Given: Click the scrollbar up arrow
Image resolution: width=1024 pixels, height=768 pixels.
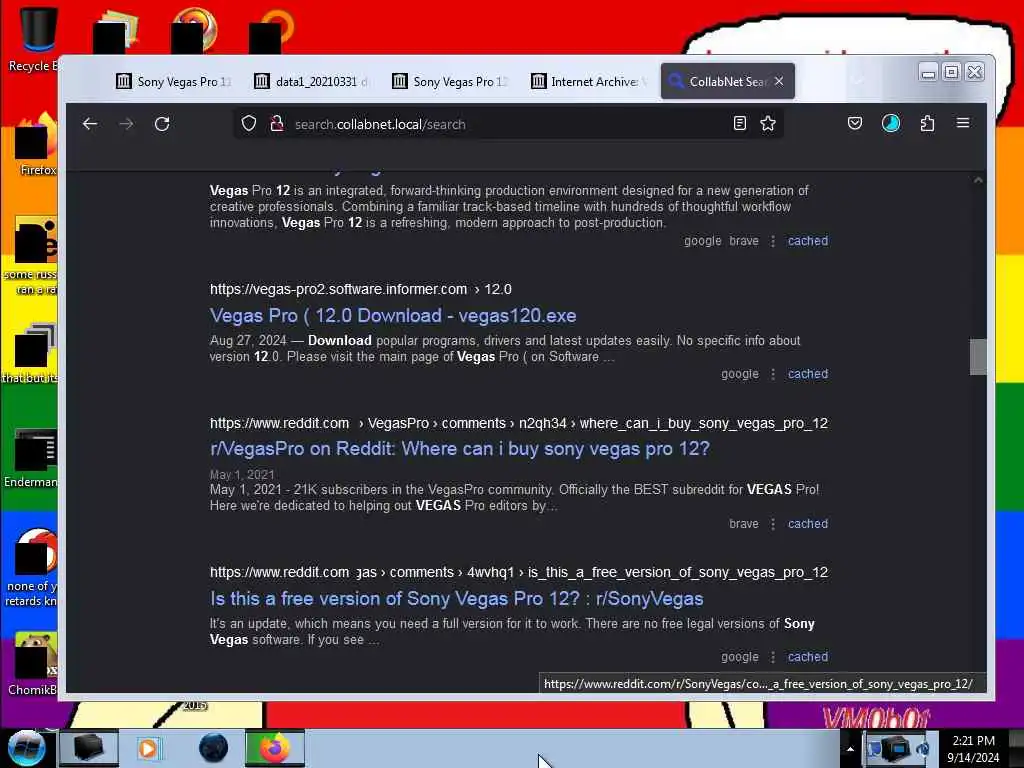Looking at the screenshot, I should point(978,180).
